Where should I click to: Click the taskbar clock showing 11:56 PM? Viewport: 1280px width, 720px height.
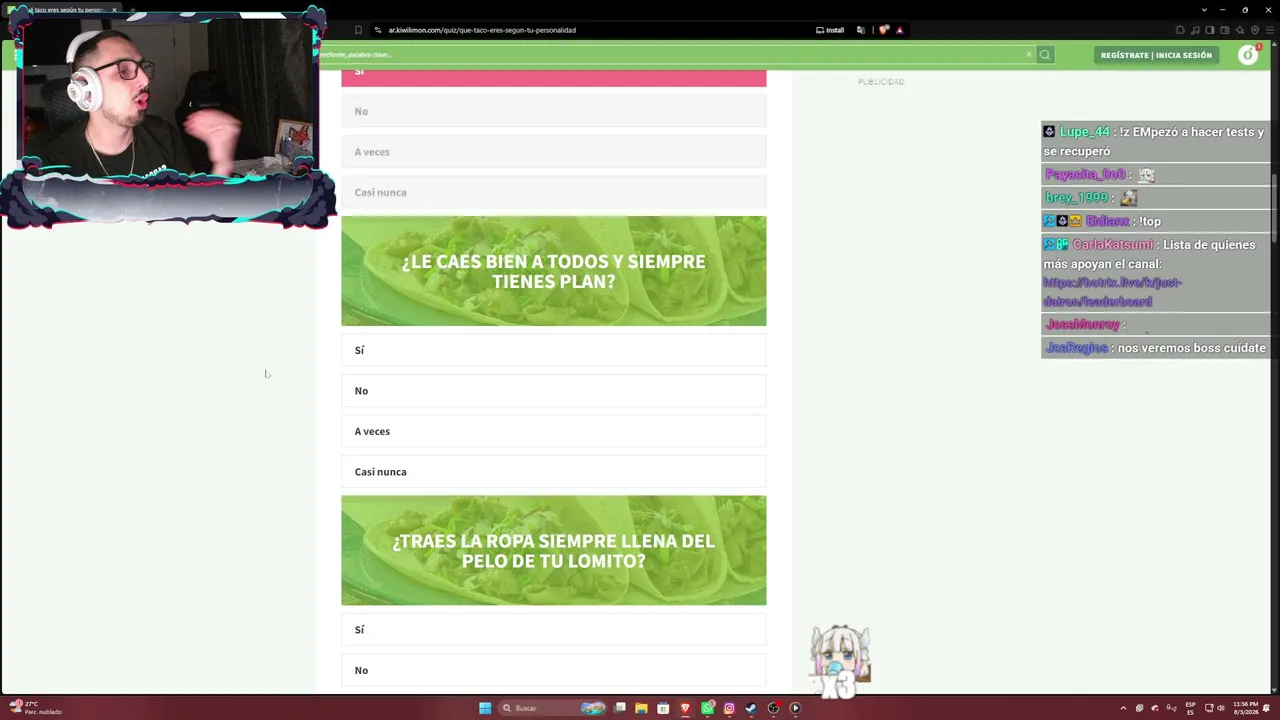tap(1246, 708)
